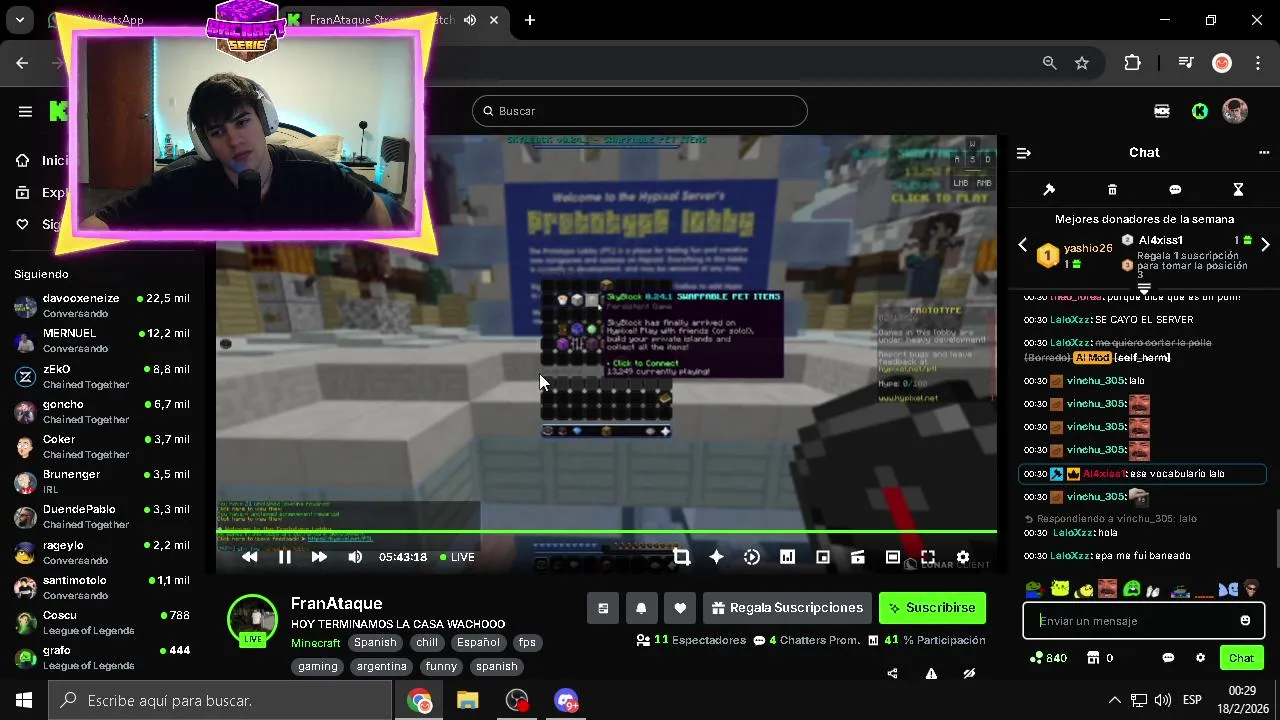The height and width of the screenshot is (720, 1280).
Task: Collapse the chat panel with arrow icon
Action: 1023,153
